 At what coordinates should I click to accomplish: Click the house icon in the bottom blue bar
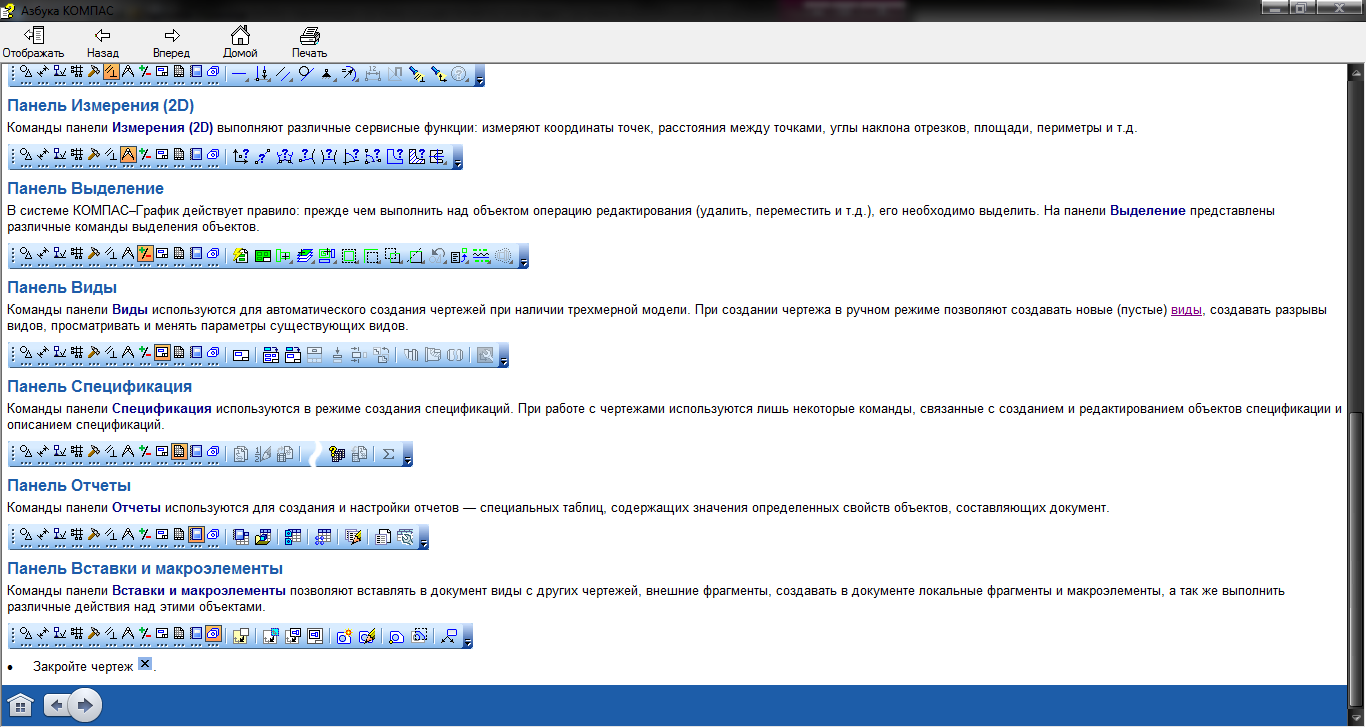(20, 705)
